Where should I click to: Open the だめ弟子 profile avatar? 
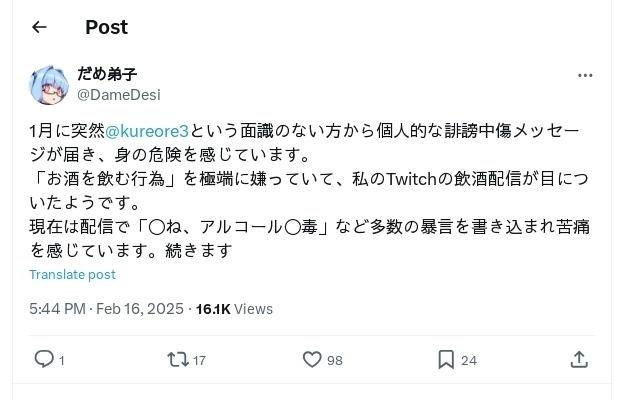click(49, 85)
